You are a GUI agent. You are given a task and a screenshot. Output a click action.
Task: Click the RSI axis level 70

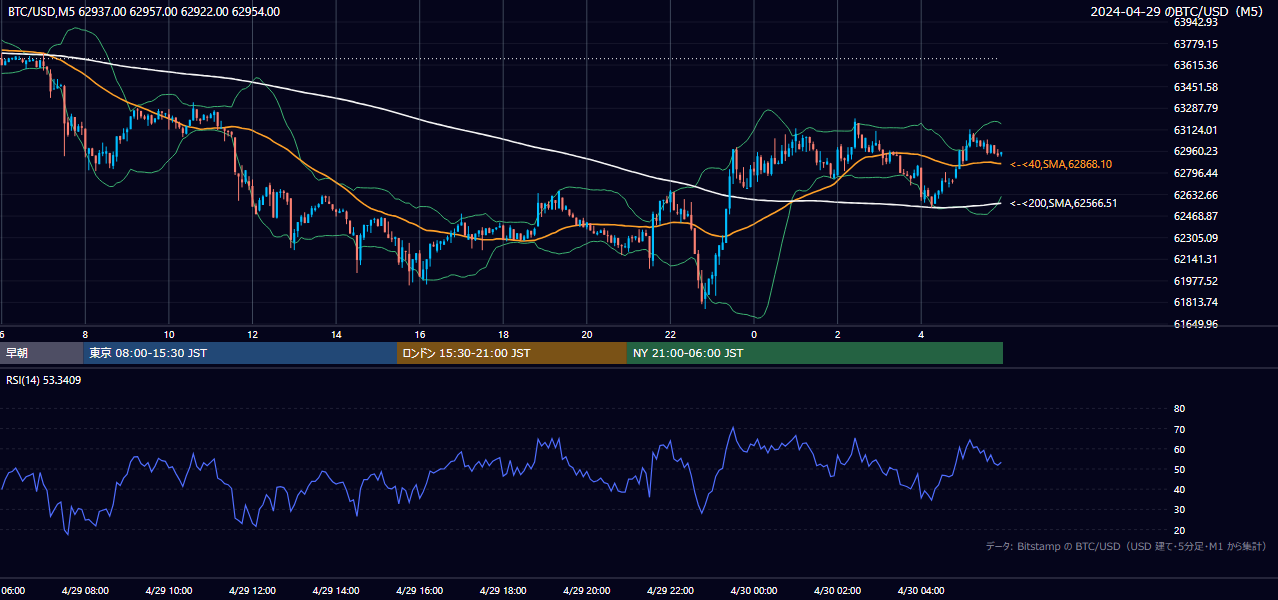coord(1179,429)
